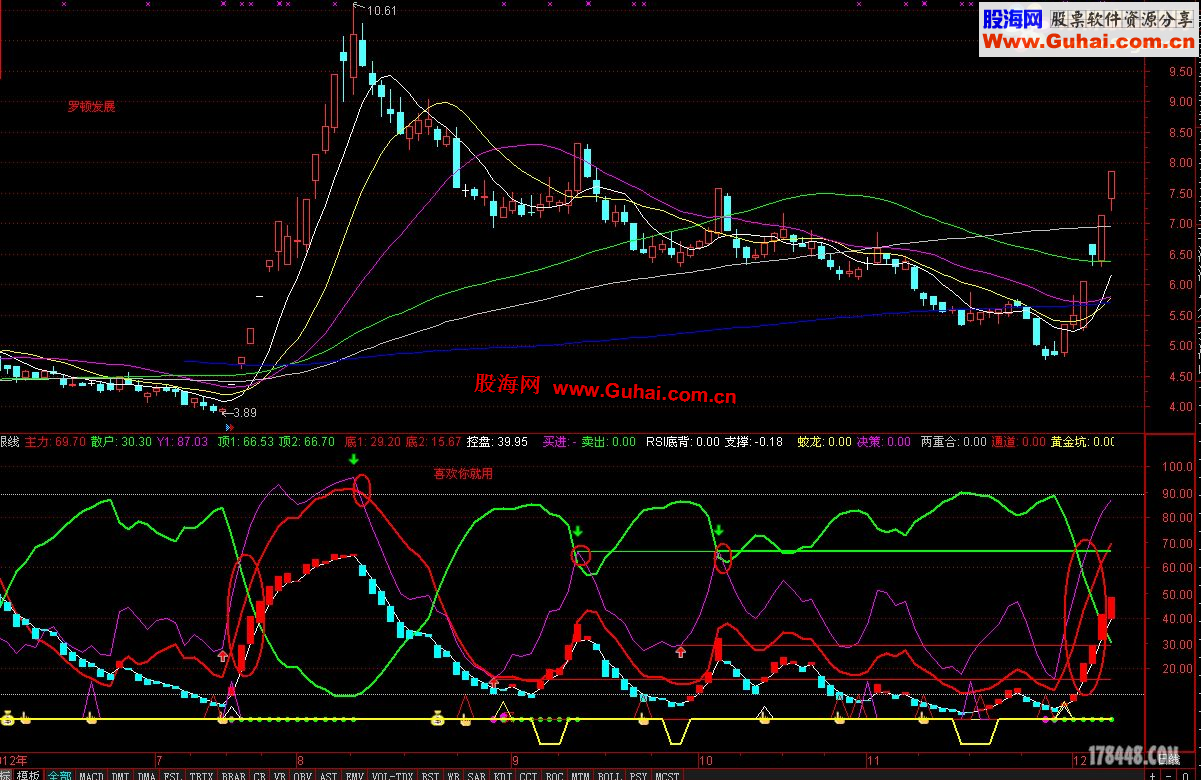
Task: Select the SAR indicator tab
Action: pyautogui.click(x=477, y=775)
